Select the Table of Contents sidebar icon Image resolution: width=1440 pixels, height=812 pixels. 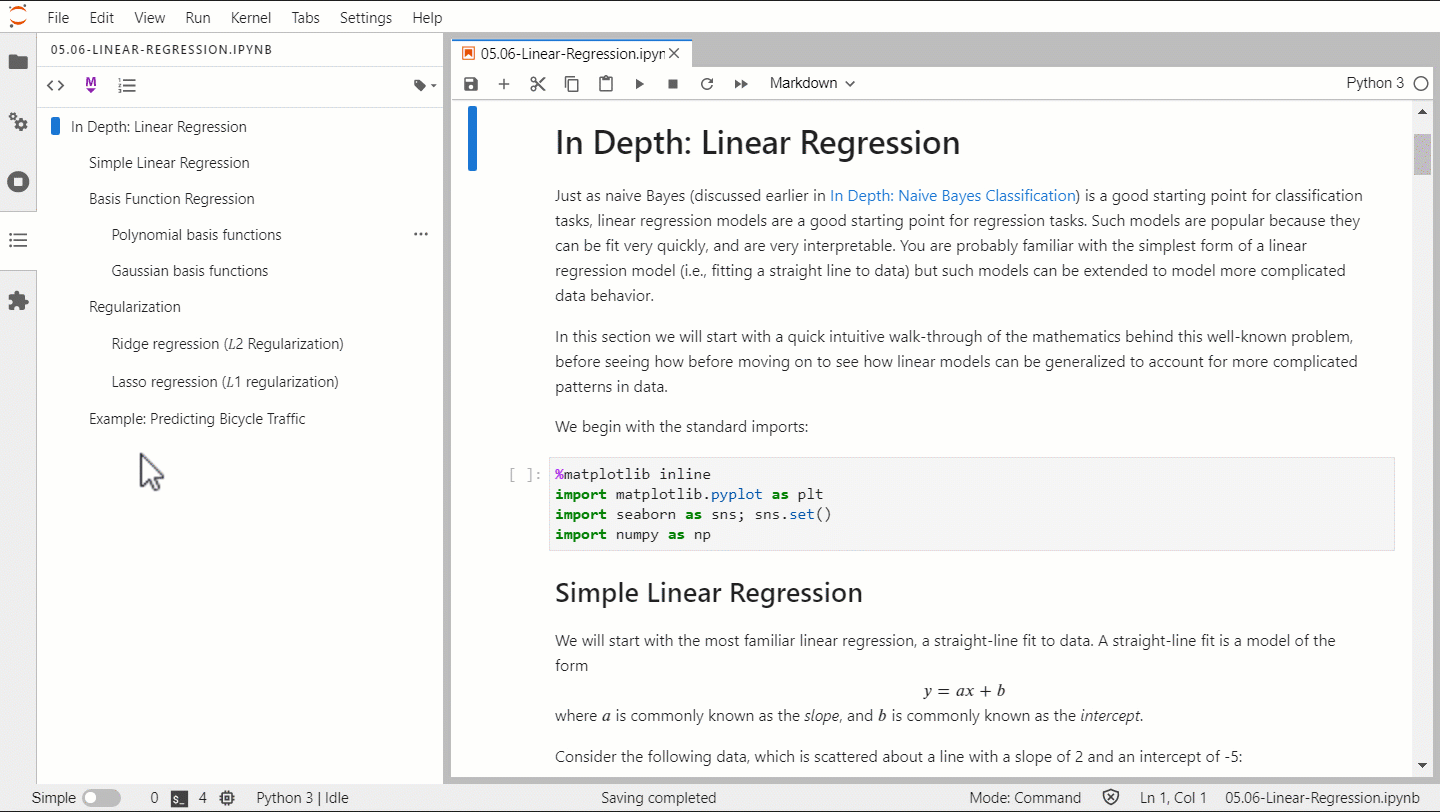[x=18, y=241]
